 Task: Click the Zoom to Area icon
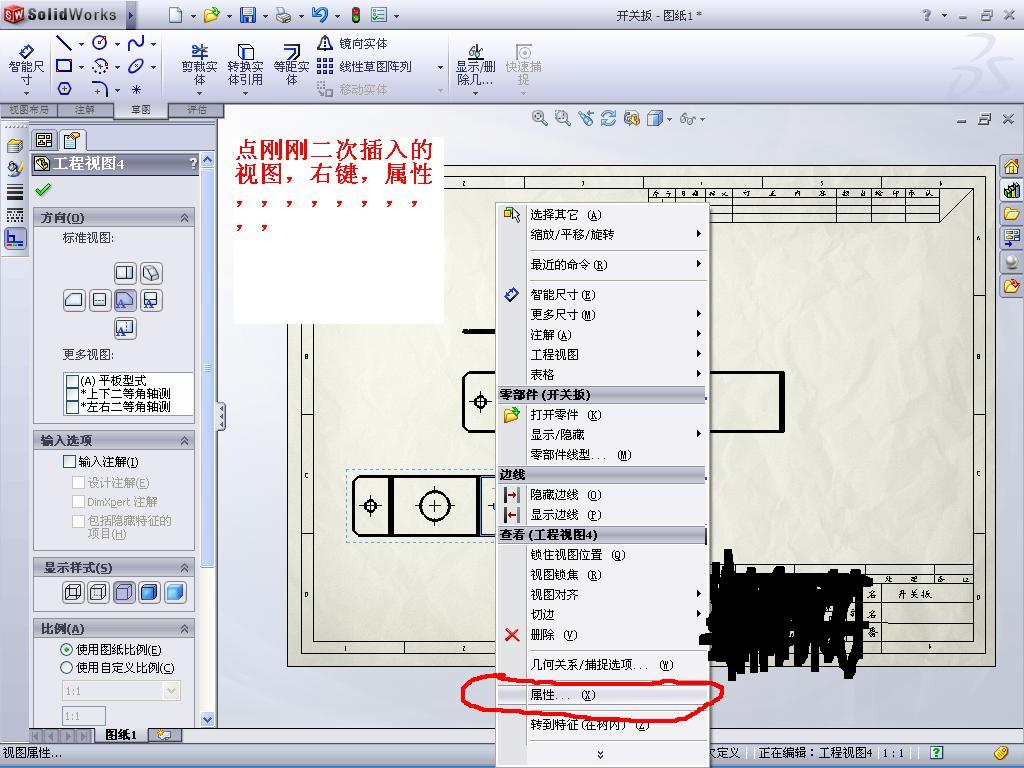click(x=562, y=118)
